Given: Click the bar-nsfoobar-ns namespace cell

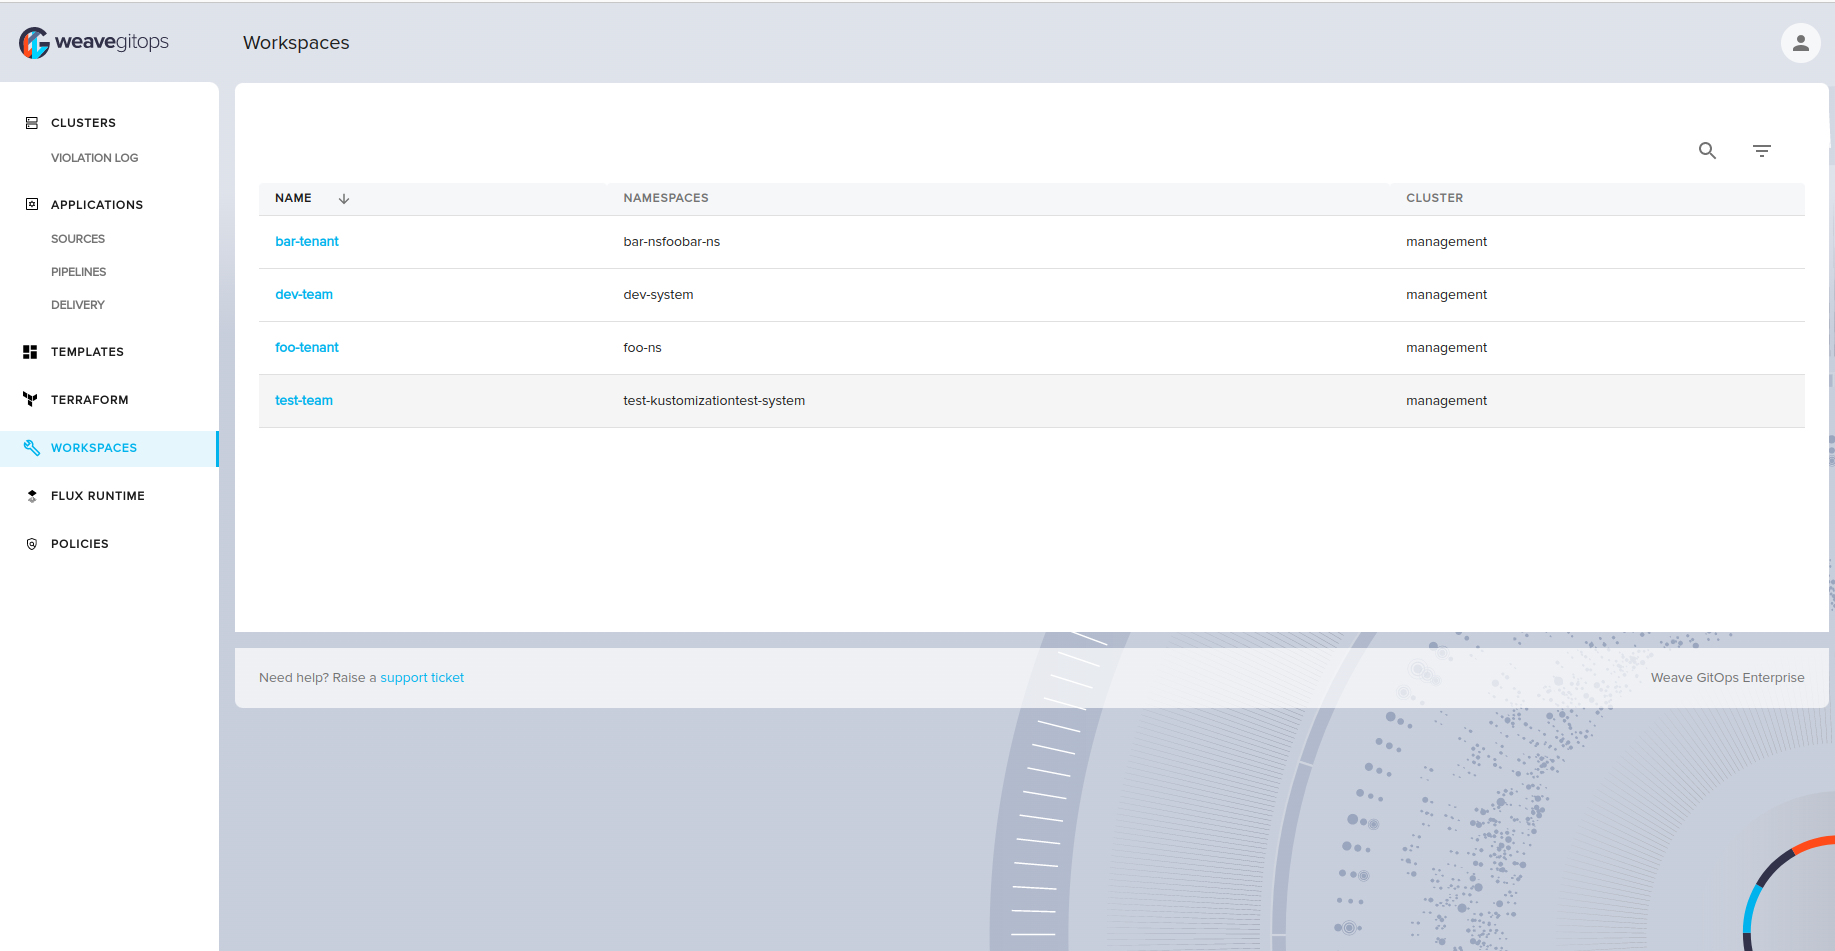Looking at the screenshot, I should pyautogui.click(x=672, y=242).
